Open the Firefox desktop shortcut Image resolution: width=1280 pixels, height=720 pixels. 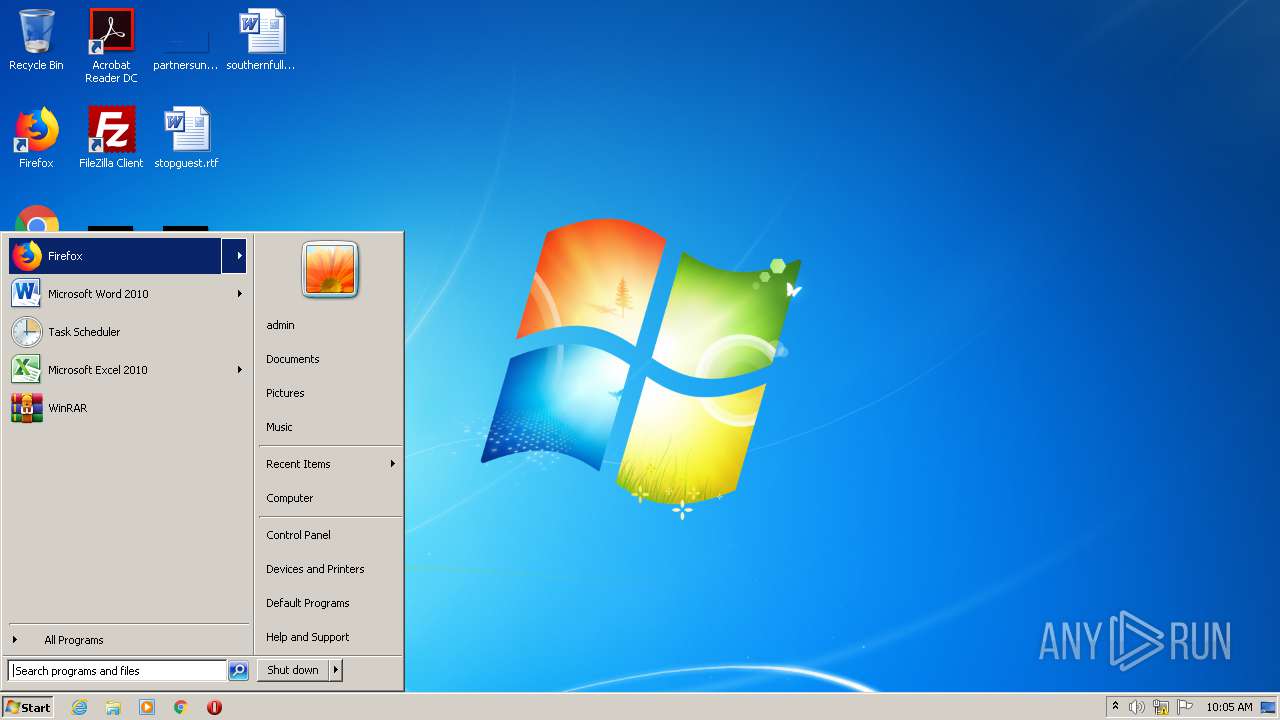tap(36, 138)
